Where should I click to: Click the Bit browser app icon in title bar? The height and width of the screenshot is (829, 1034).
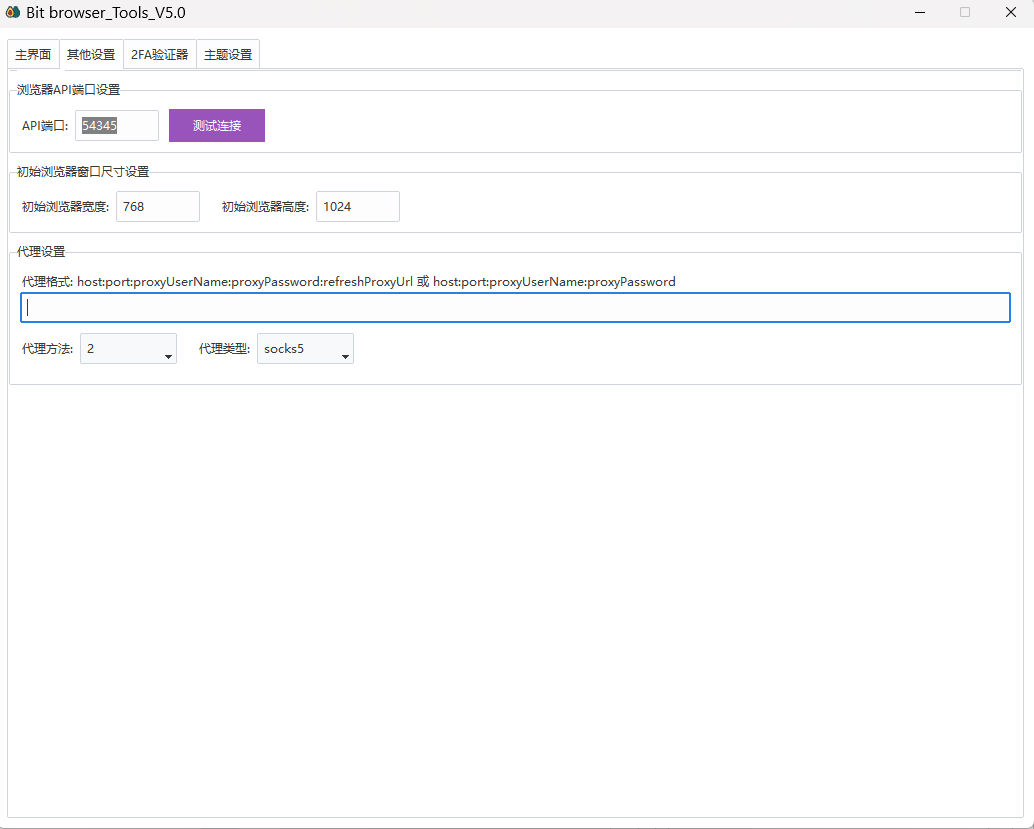pyautogui.click(x=13, y=13)
